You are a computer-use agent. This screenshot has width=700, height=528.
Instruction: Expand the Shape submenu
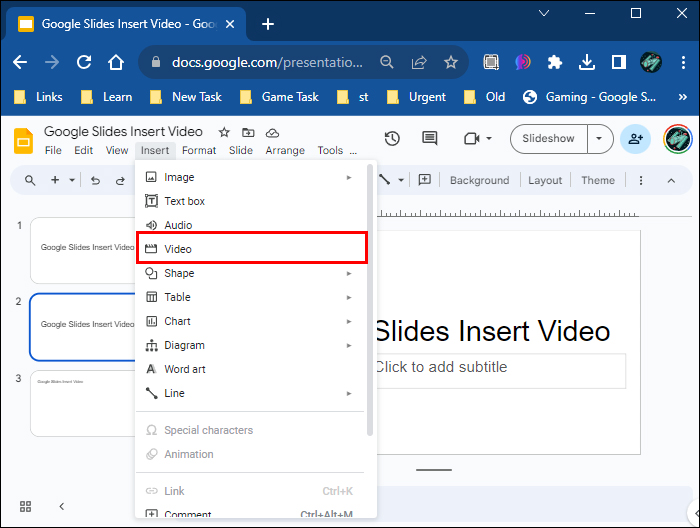point(349,273)
